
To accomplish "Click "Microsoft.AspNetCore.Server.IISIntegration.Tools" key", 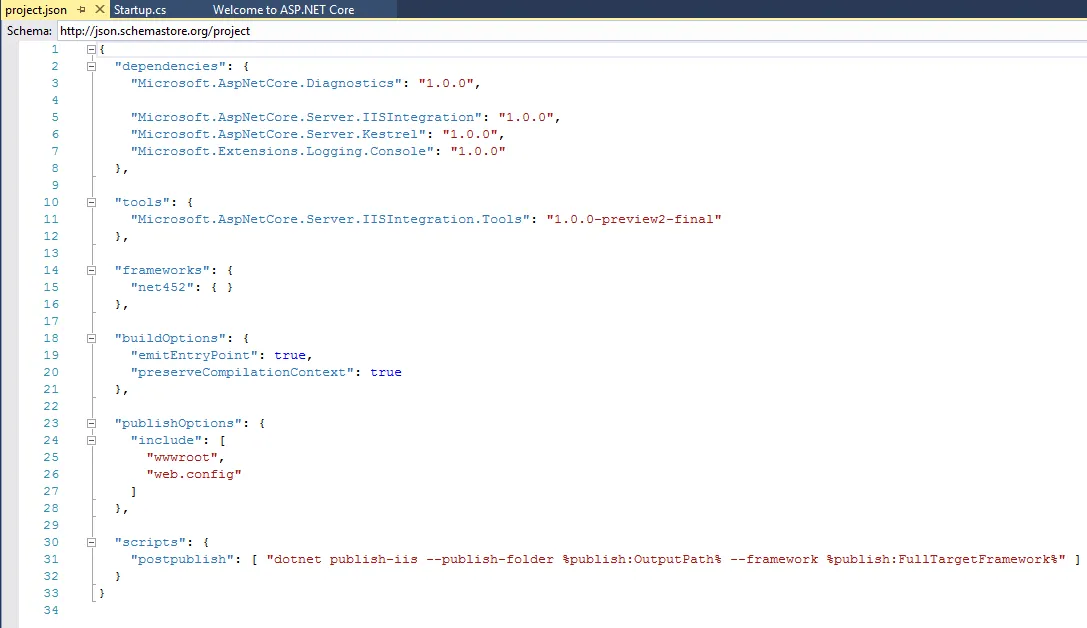I will pos(330,219).
